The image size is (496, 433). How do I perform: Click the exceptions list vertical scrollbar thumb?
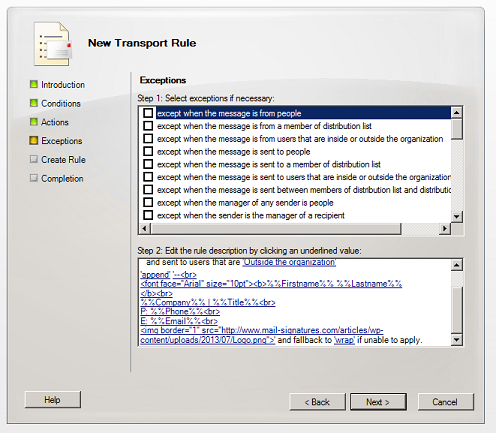click(456, 129)
